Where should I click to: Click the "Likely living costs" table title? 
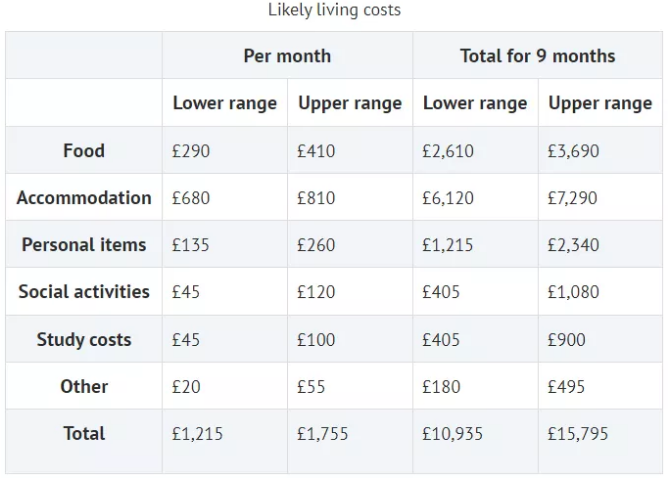(334, 10)
